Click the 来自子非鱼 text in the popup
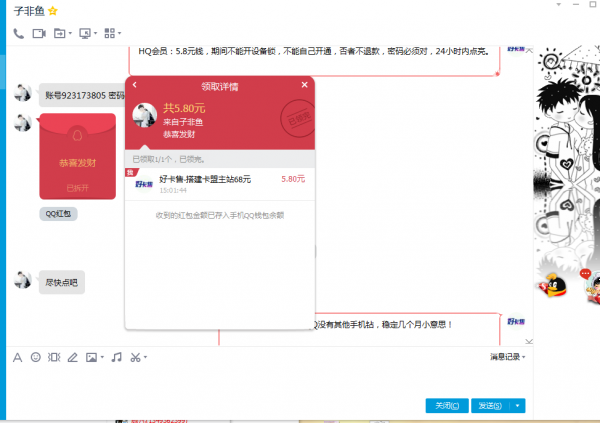The image size is (600, 423). [x=183, y=122]
